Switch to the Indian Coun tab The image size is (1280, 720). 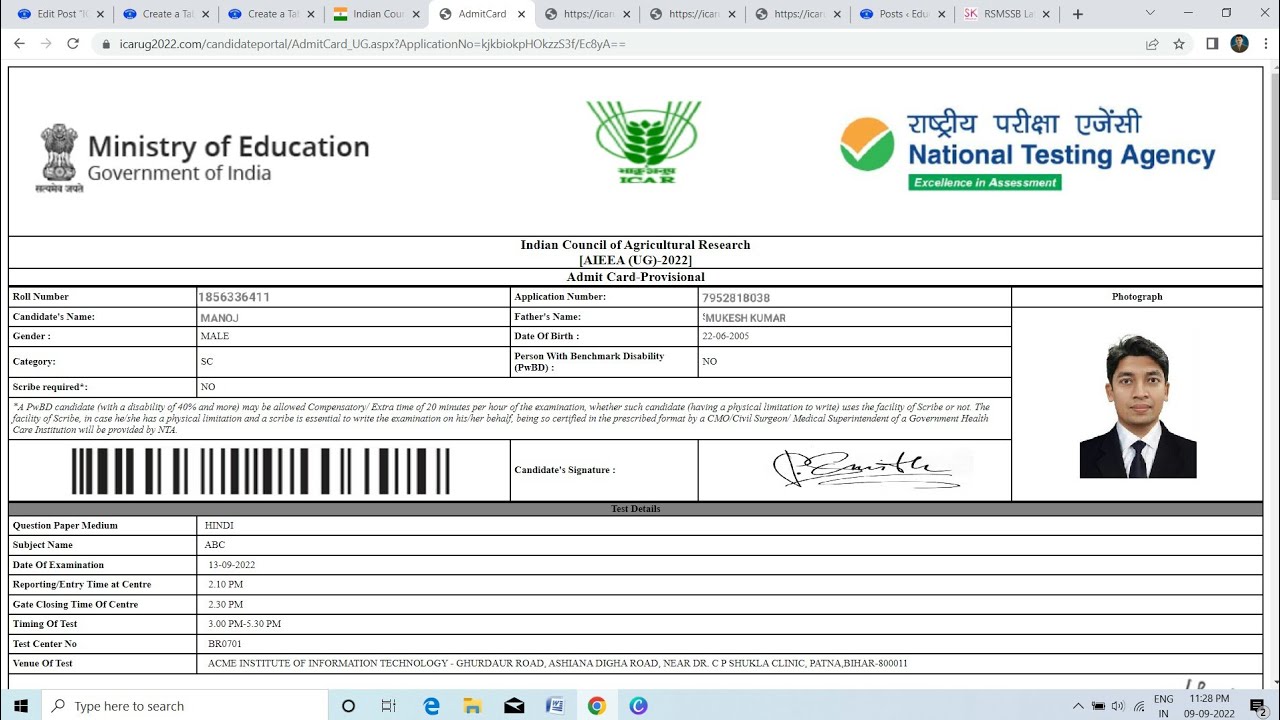pyautogui.click(x=378, y=14)
